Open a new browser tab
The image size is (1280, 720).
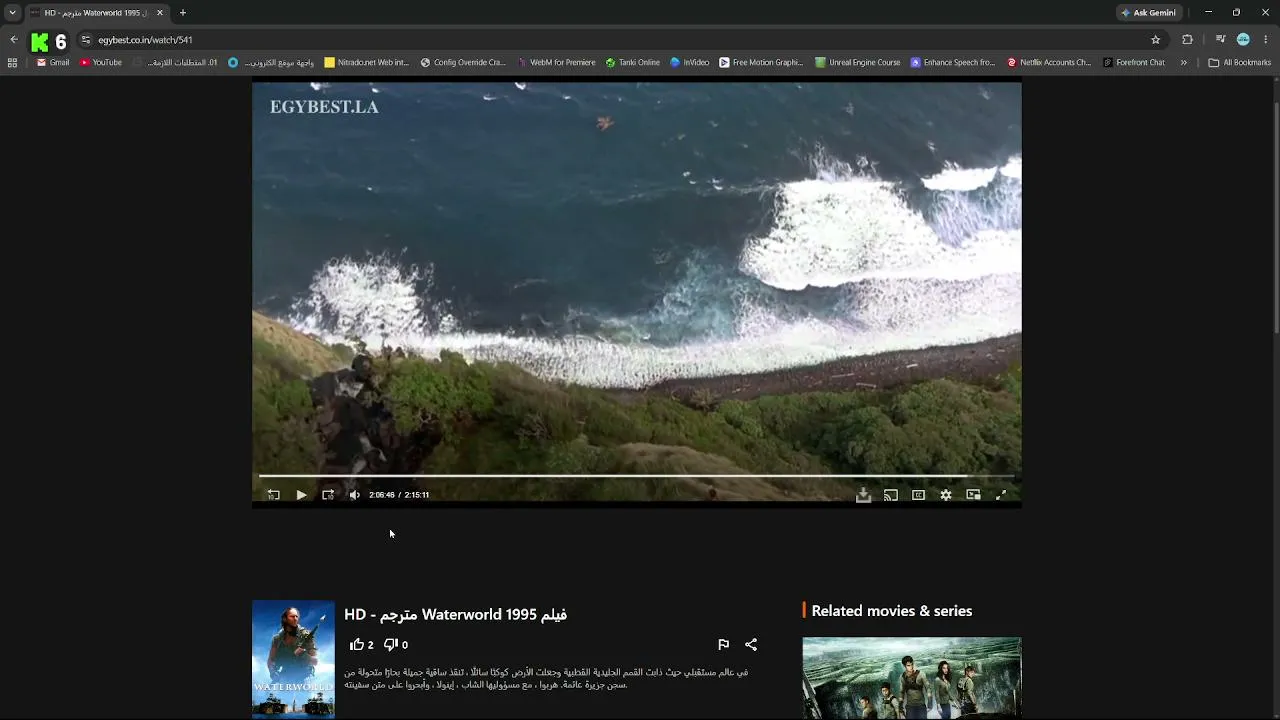coord(182,13)
